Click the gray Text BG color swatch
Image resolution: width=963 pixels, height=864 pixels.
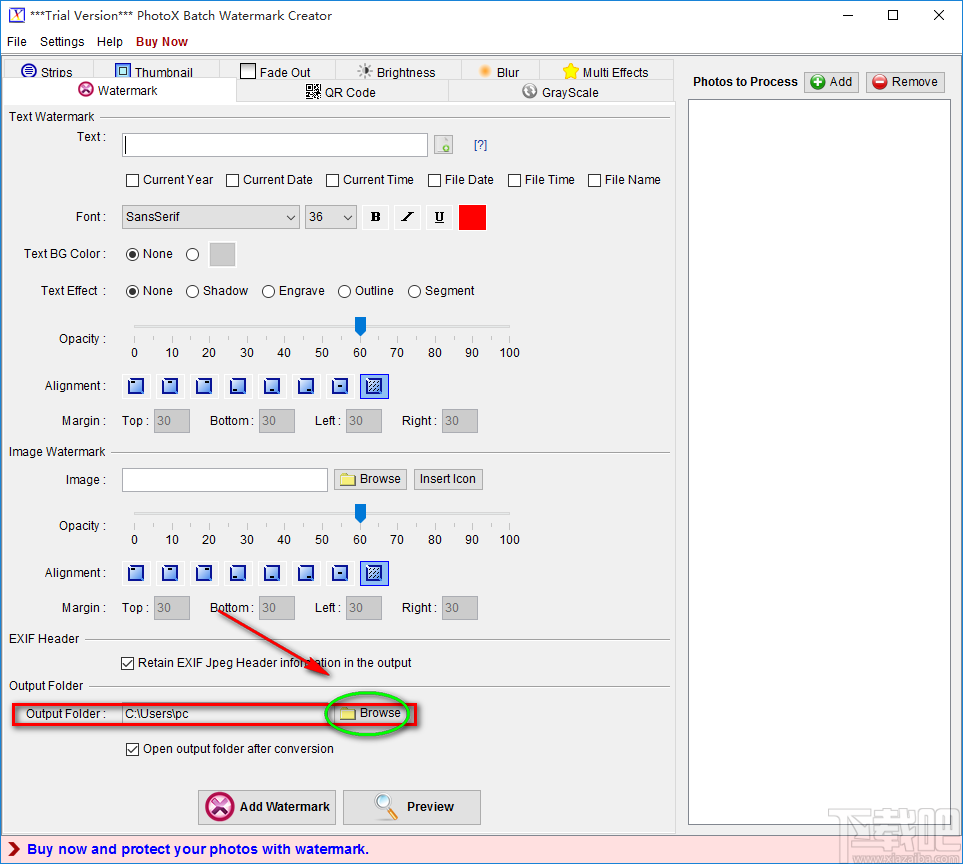tap(222, 254)
